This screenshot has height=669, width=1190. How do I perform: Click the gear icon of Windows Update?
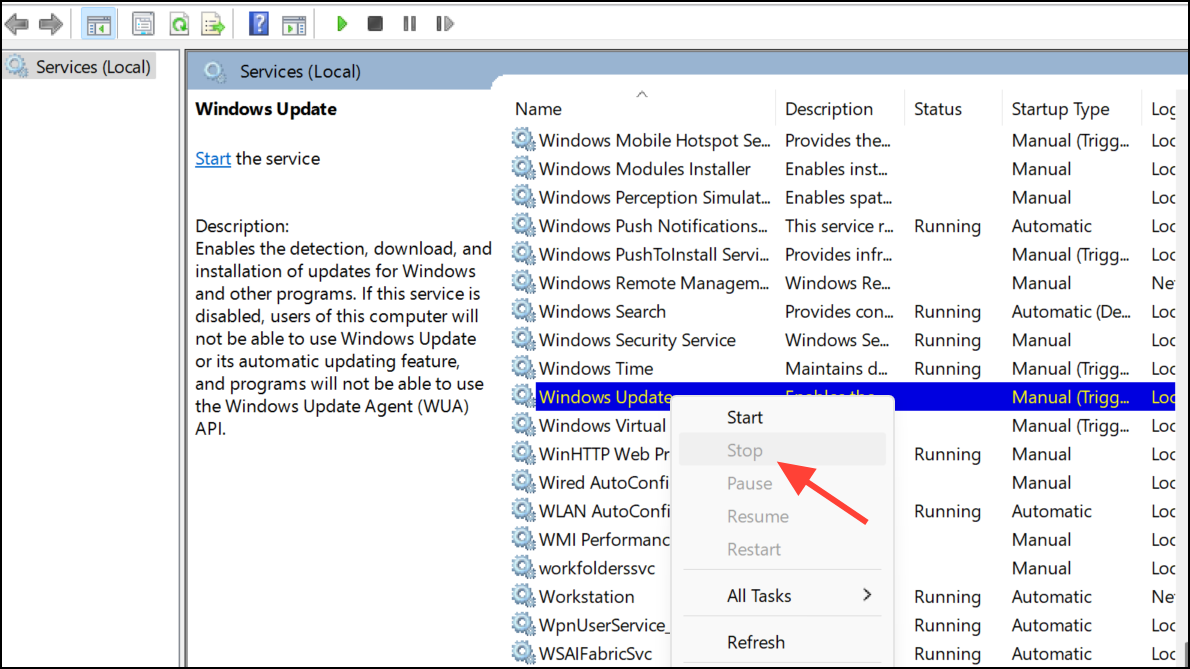pyautogui.click(x=523, y=396)
